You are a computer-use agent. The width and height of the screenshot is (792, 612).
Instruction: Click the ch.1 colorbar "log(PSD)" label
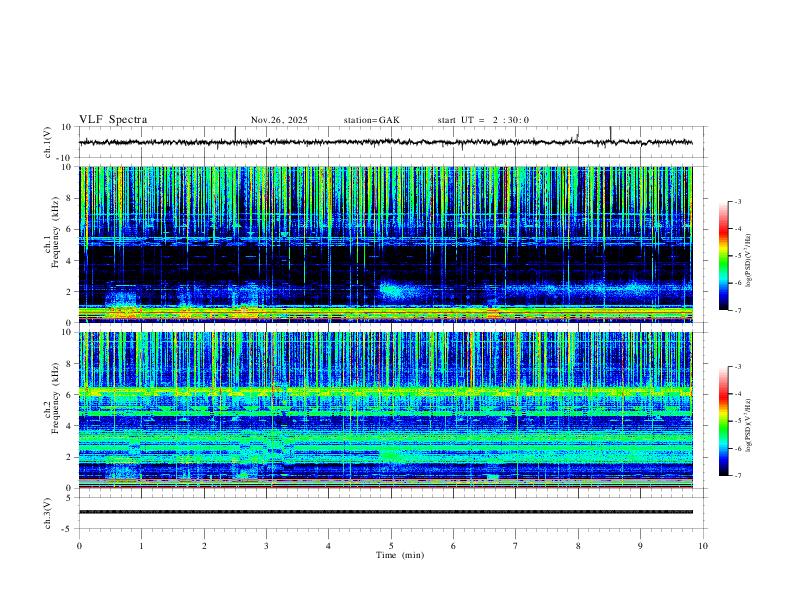point(748,261)
